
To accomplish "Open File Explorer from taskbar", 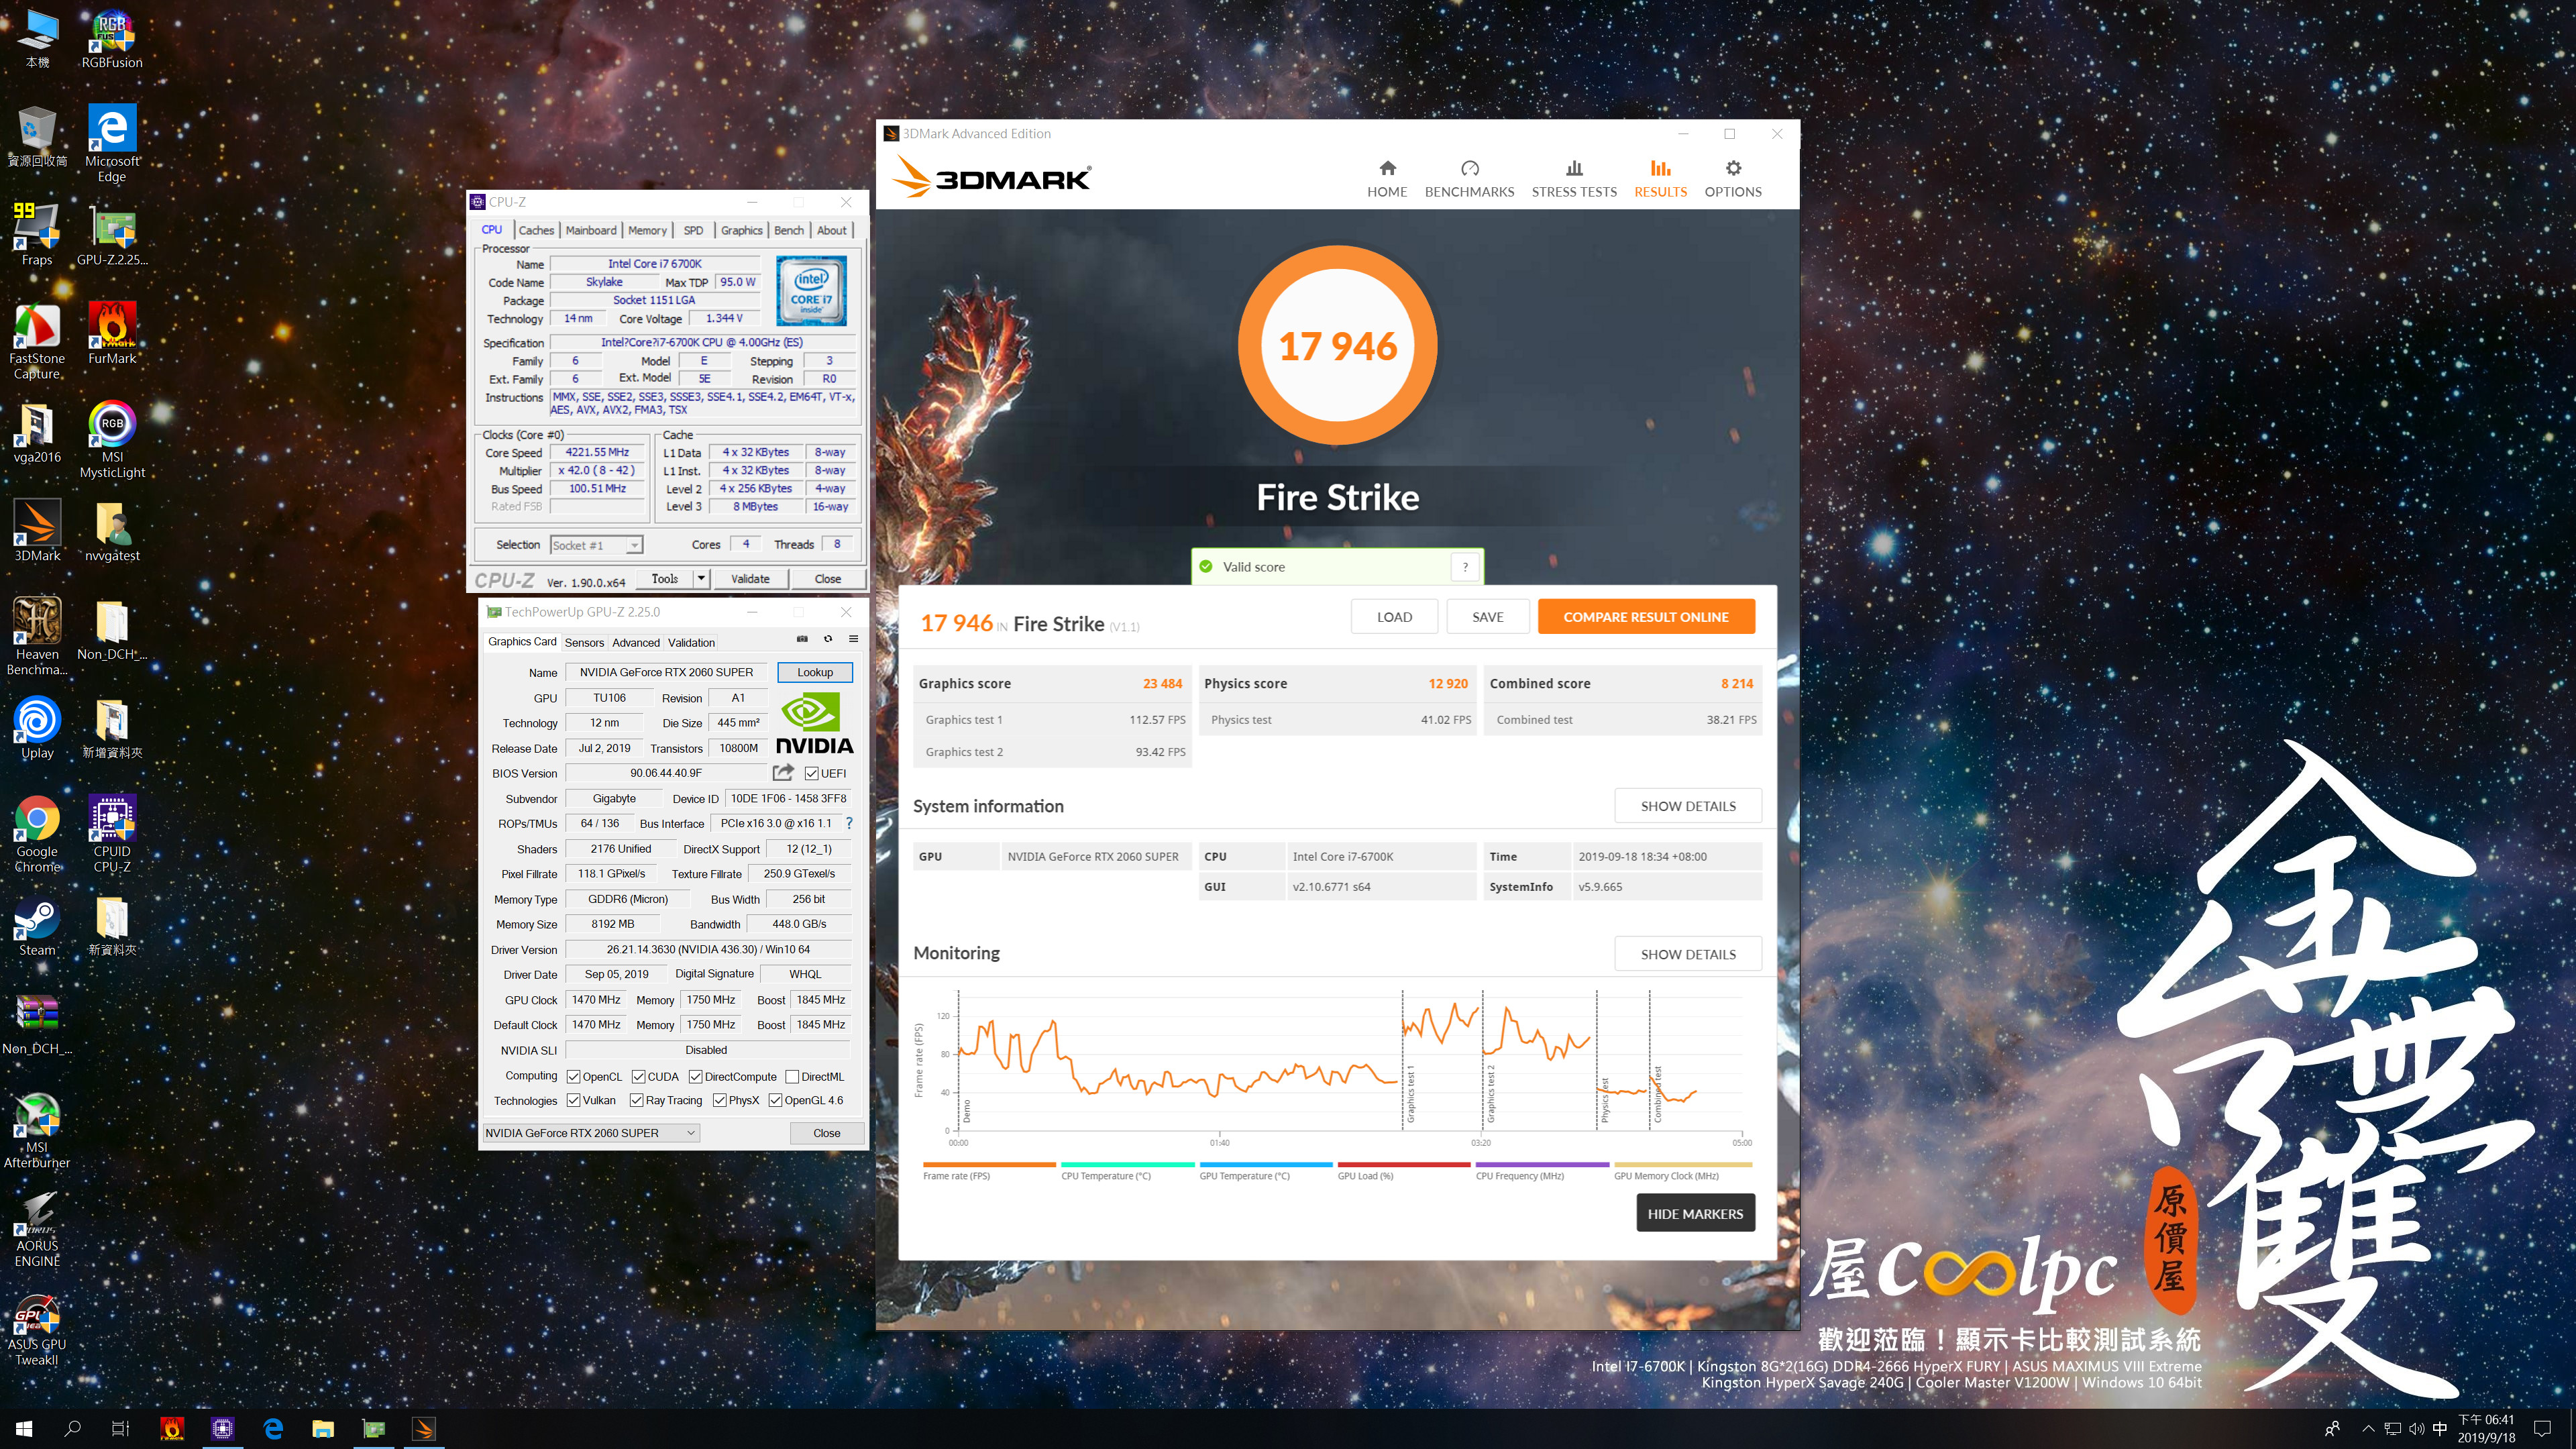I will click(x=323, y=1429).
